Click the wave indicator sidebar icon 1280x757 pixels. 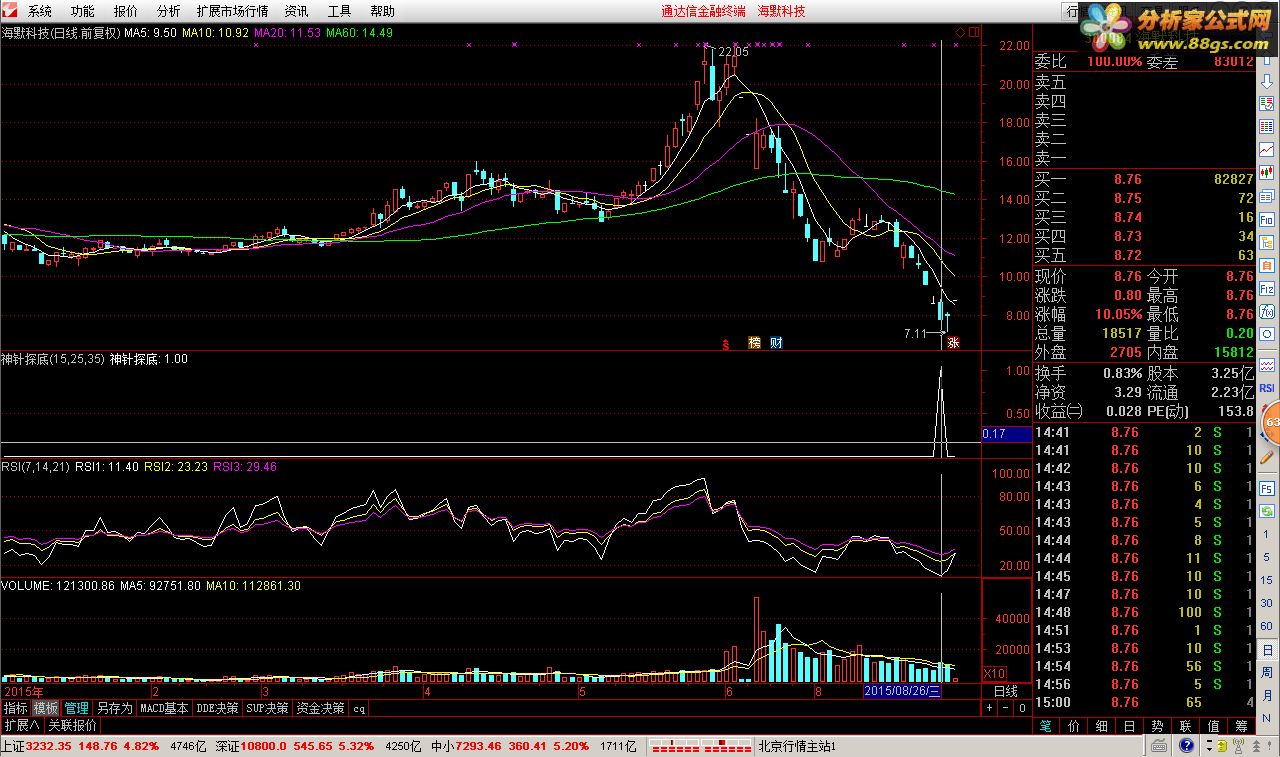pos(1267,364)
